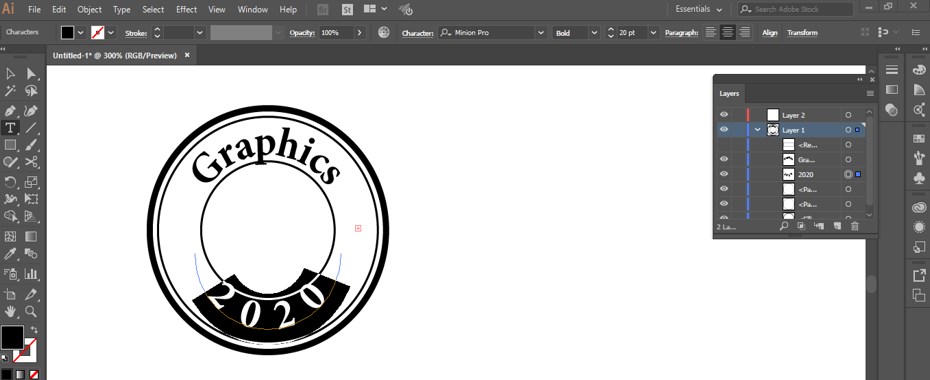The image size is (930, 380).
Task: Expand opacity slider arrow
Action: pos(359,33)
